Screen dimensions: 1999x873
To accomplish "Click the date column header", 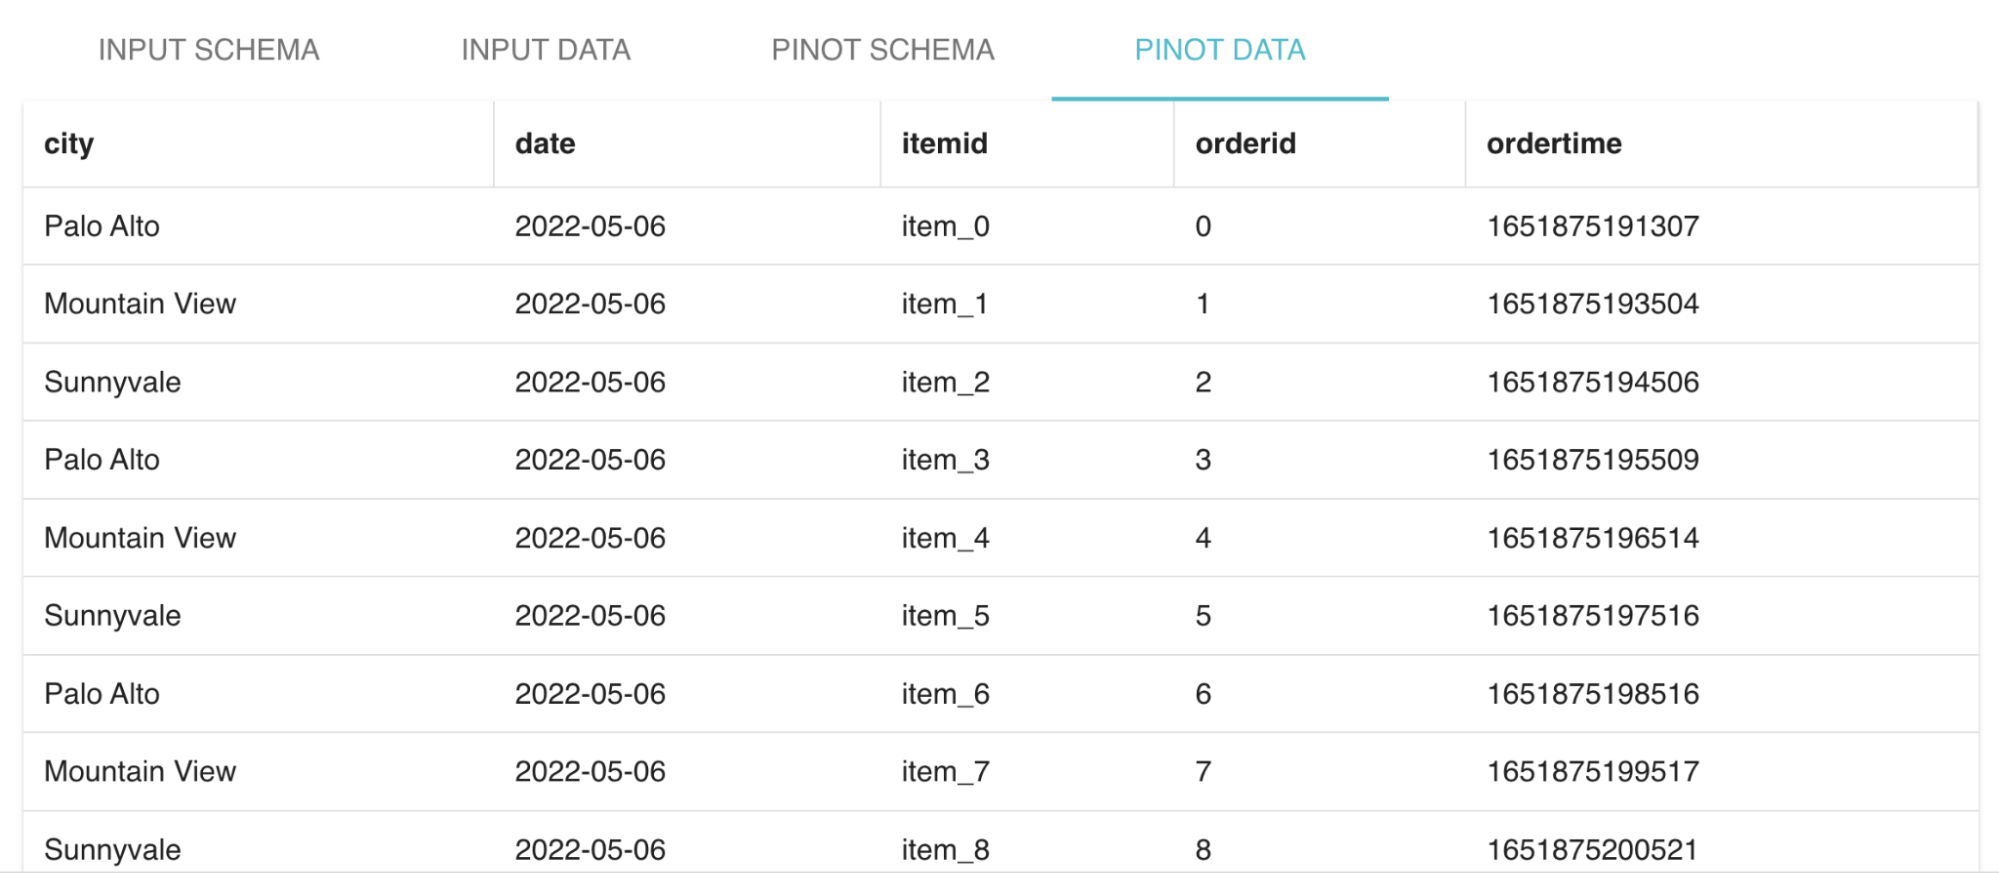I will coord(544,143).
